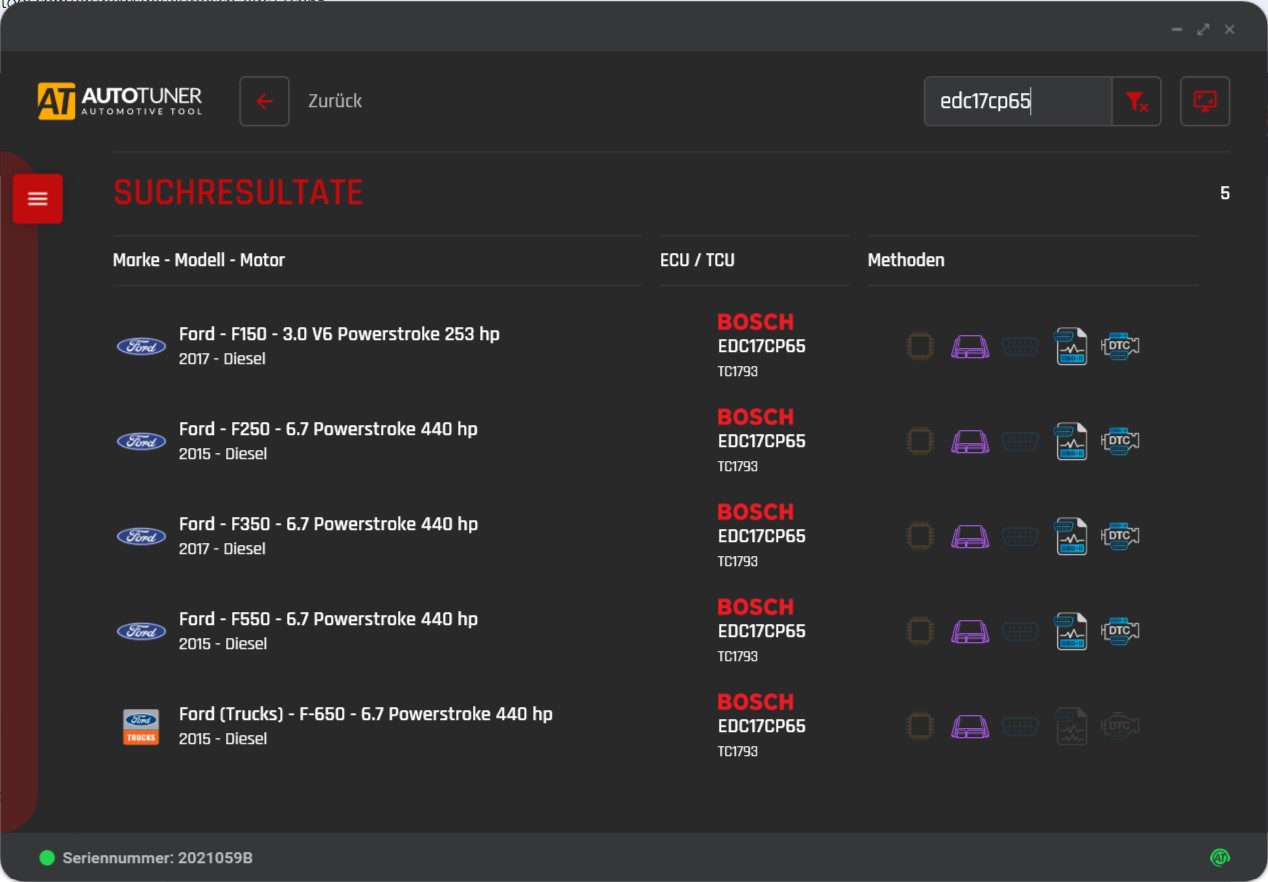This screenshot has height=882, width=1268.
Task: Clear the search filter with funnel icon
Action: pyautogui.click(x=1136, y=101)
